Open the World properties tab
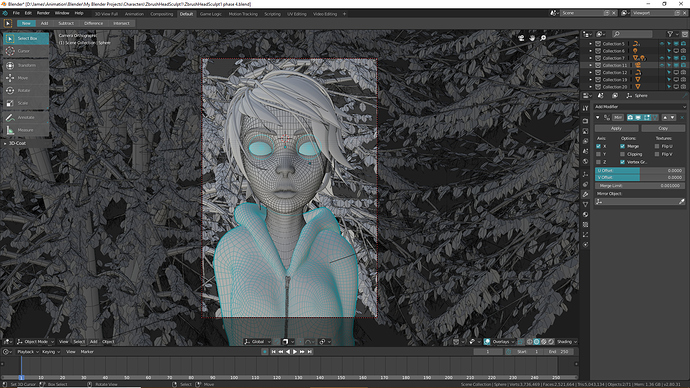 tap(585, 161)
